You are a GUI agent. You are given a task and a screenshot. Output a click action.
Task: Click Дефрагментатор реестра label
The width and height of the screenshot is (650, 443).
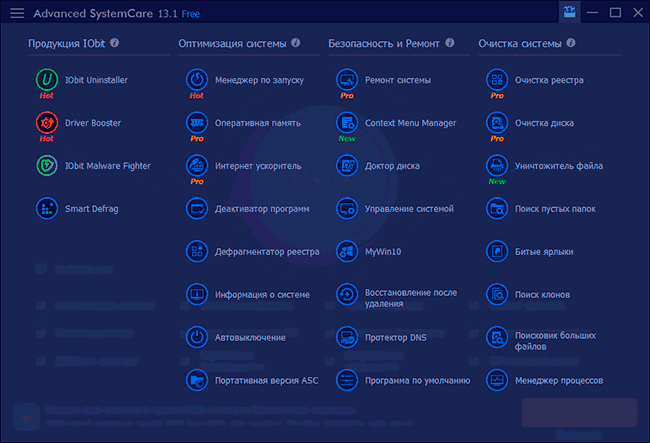pyautogui.click(x=267, y=252)
